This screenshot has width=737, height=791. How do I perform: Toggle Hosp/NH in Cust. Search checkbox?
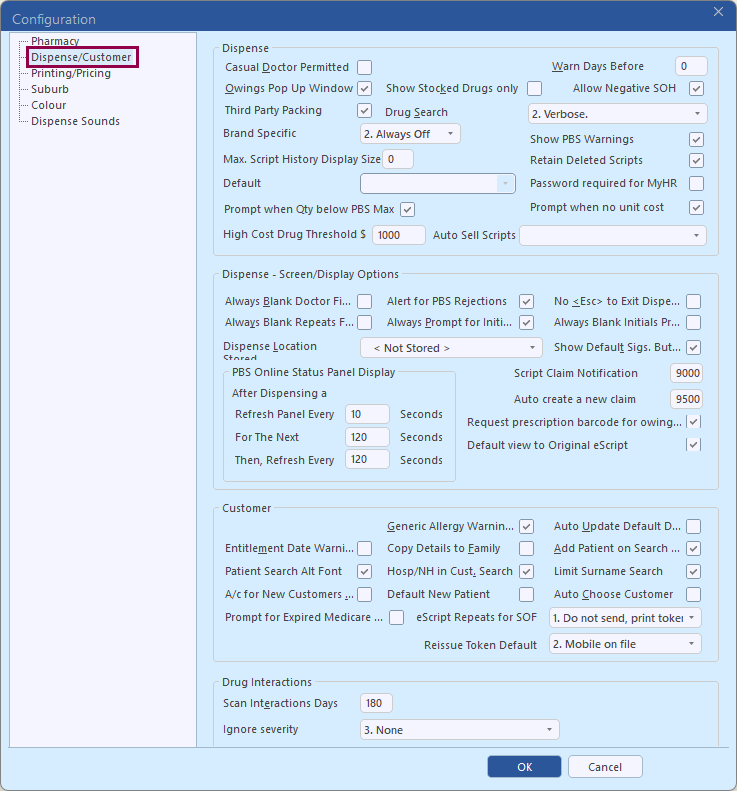(x=527, y=572)
